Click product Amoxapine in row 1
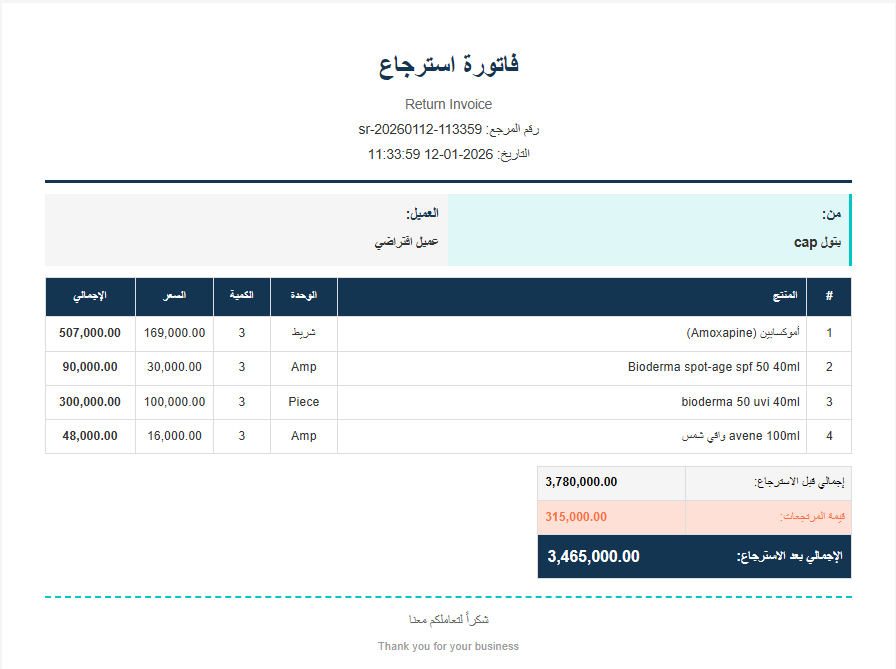 click(x=743, y=333)
